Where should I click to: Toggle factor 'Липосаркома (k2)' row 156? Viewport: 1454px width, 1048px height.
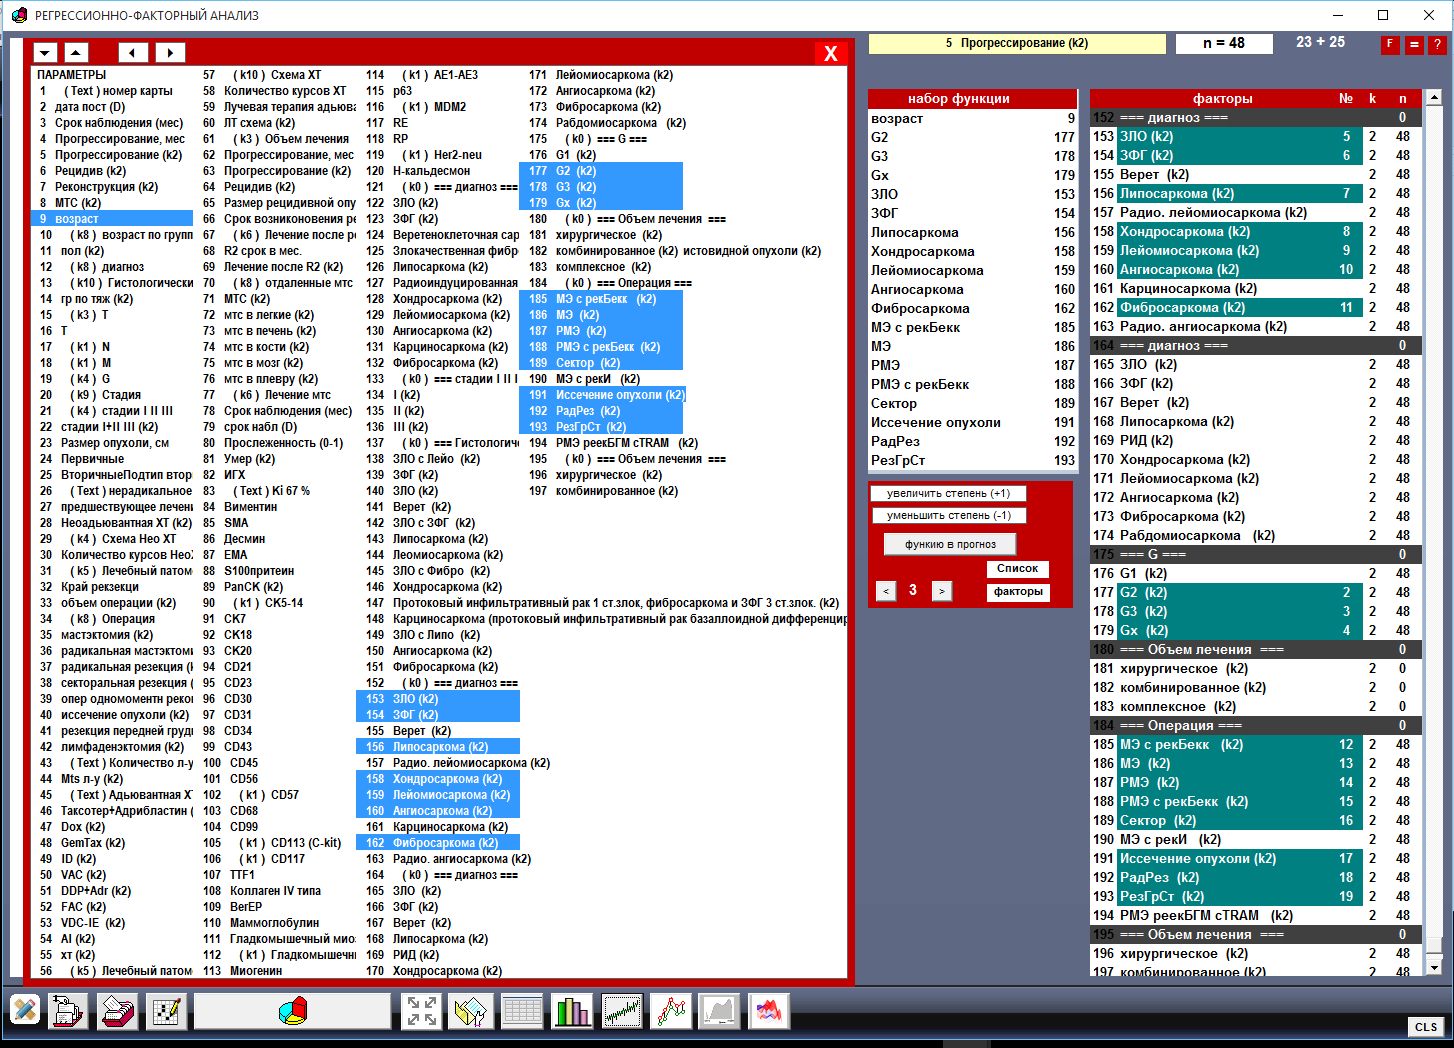click(x=1226, y=194)
